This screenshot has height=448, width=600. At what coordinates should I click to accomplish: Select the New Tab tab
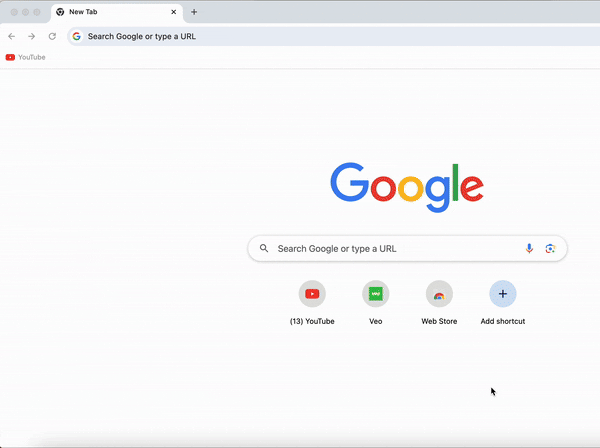[117, 12]
